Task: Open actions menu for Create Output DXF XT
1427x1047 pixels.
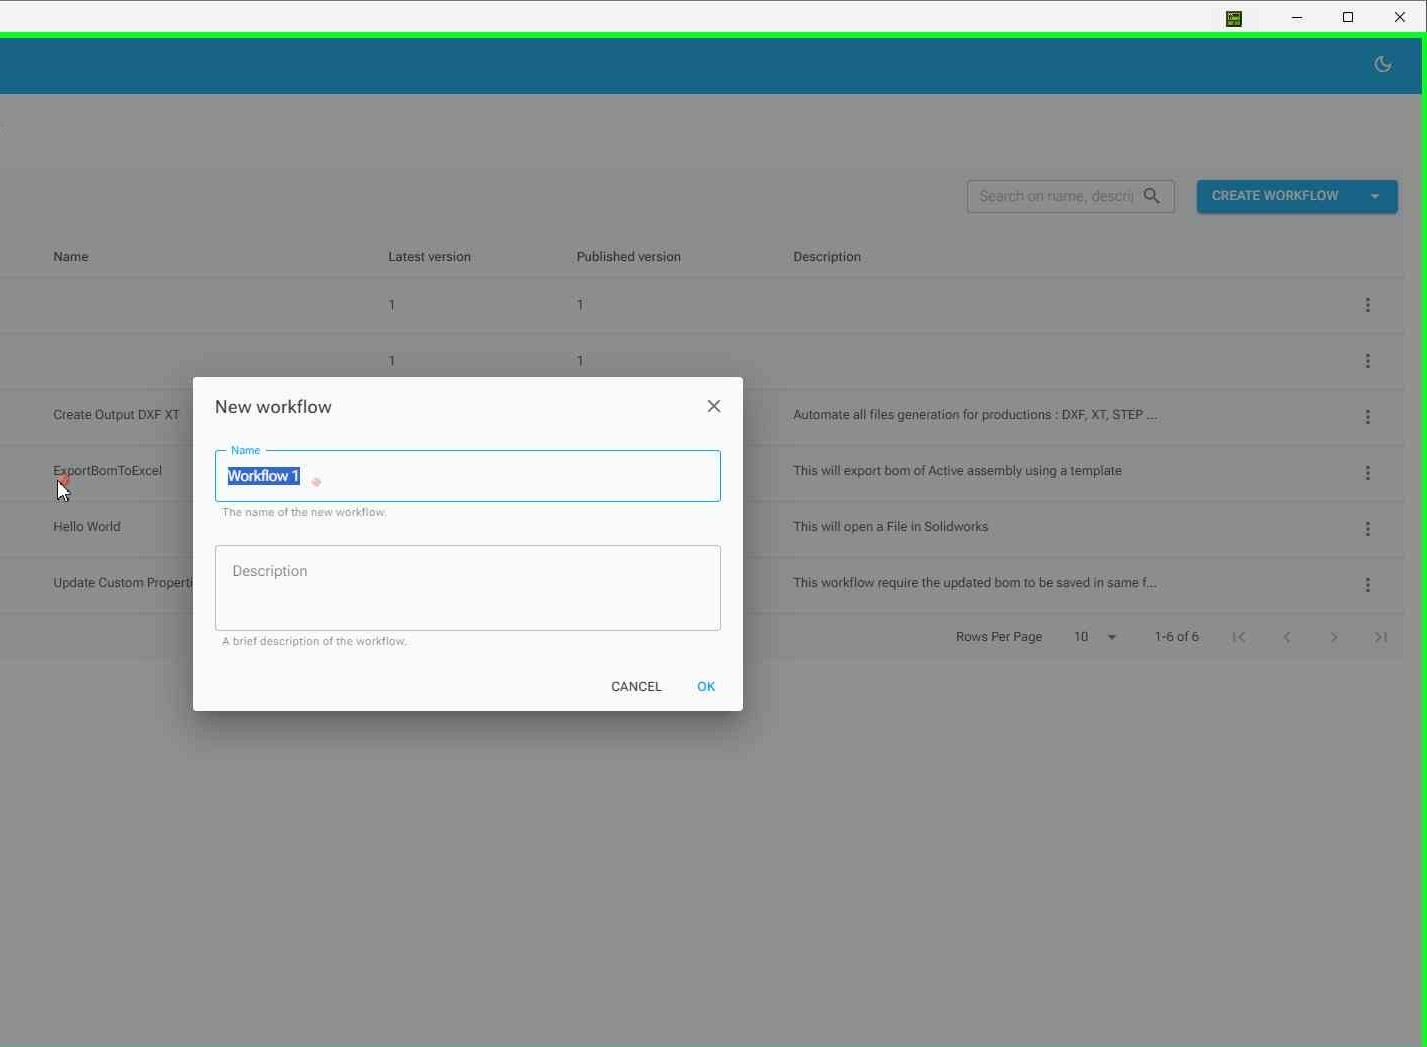Action: pos(1368,417)
